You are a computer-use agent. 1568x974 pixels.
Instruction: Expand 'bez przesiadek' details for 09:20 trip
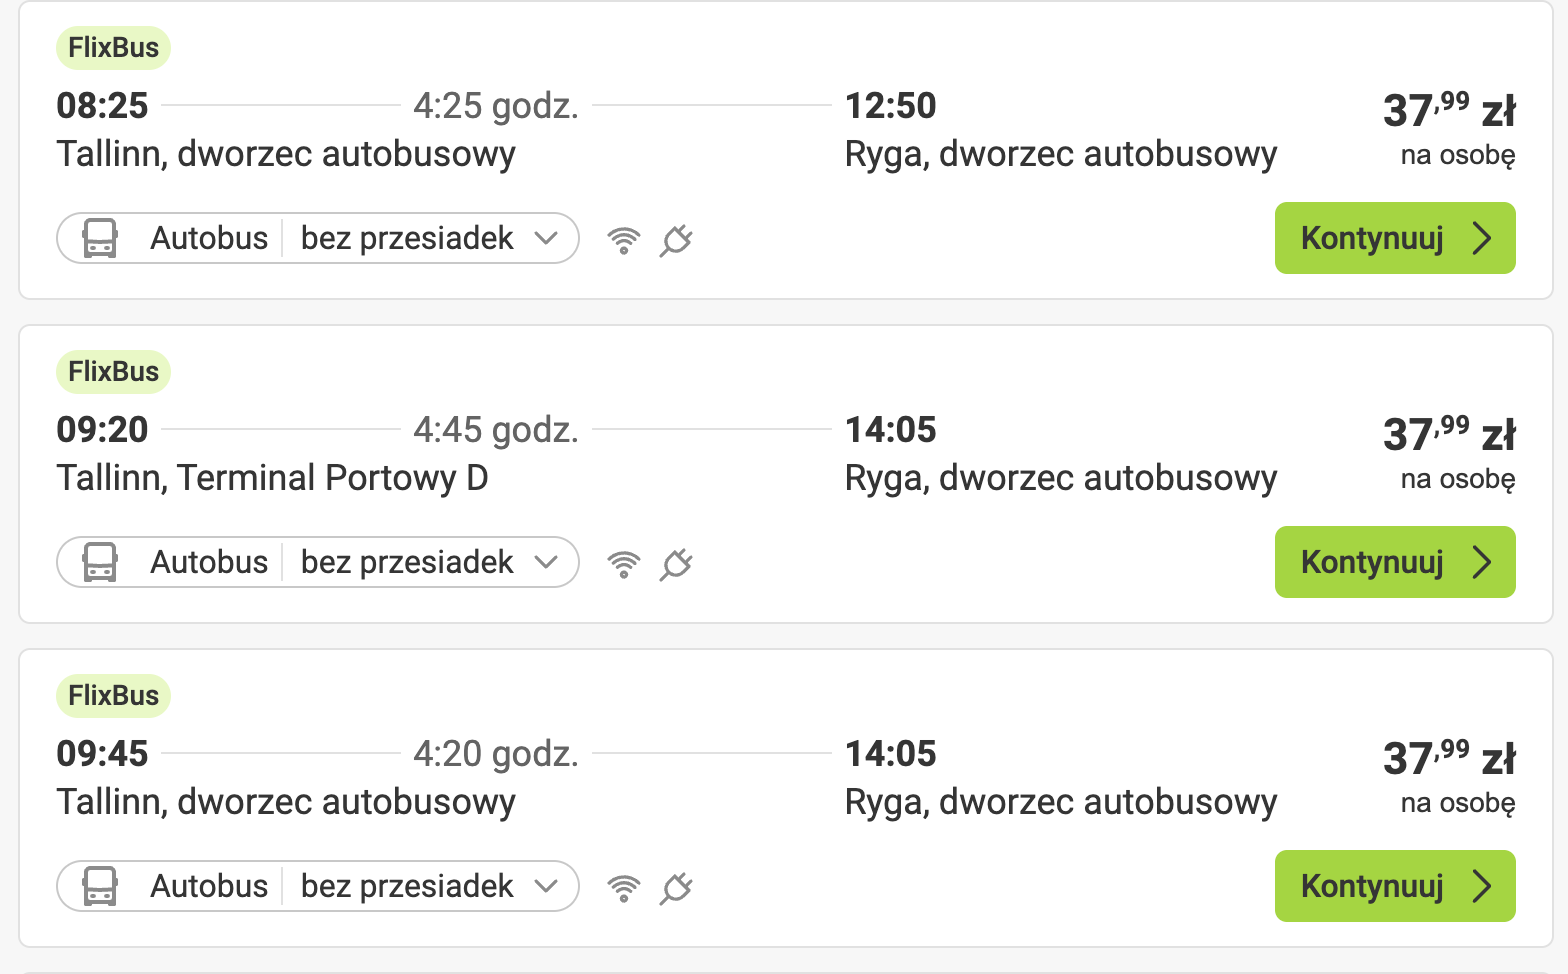click(429, 562)
